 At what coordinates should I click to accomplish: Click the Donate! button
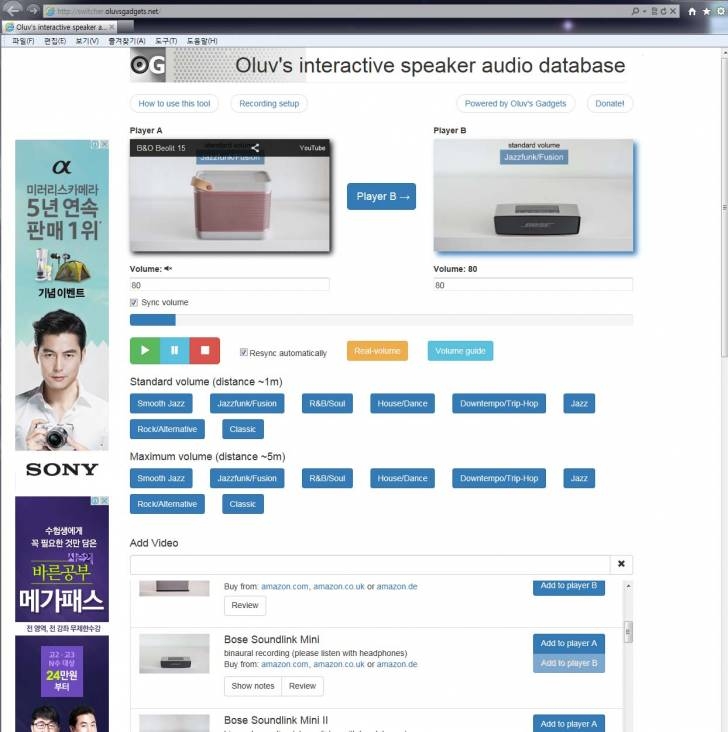coord(609,104)
